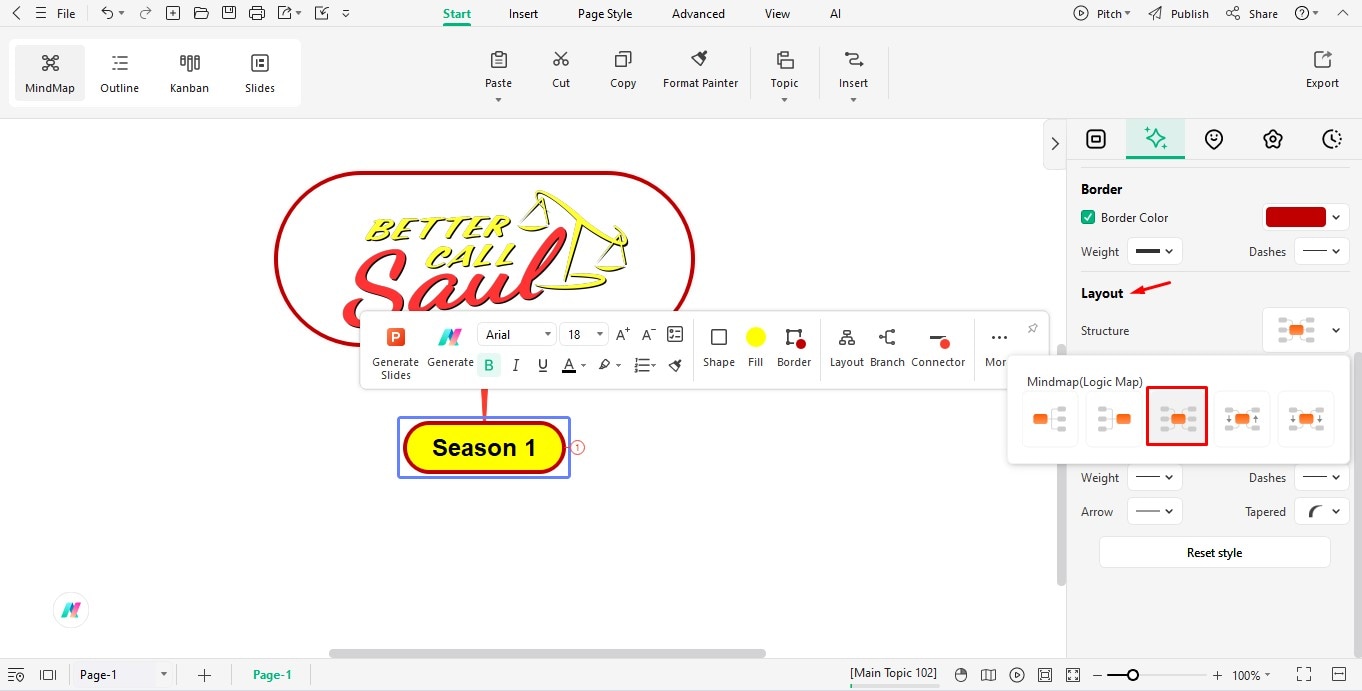
Task: Click the border color red swatch
Action: [1296, 217]
